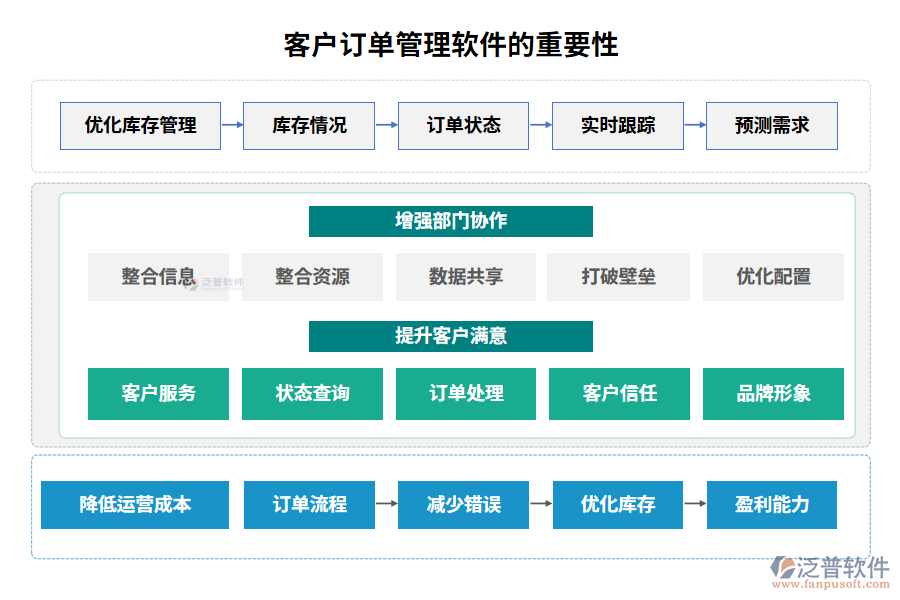The image size is (900, 600).
Task: Click the 打破壁垒 box
Action: [x=618, y=277]
